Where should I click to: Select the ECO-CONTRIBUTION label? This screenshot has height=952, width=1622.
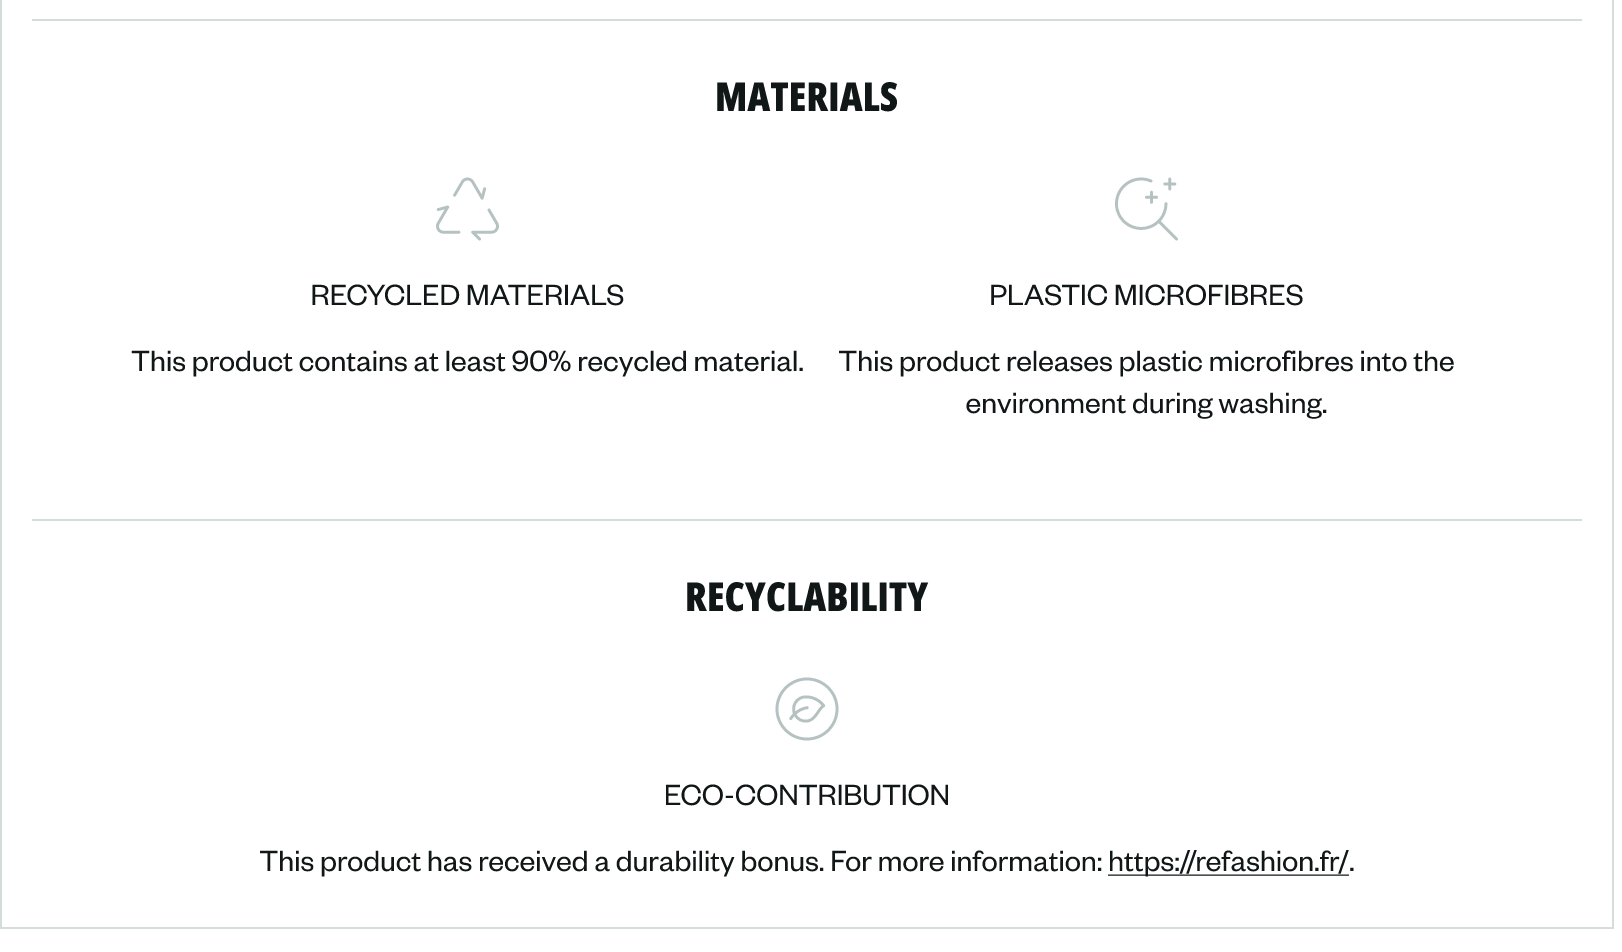pyautogui.click(x=806, y=795)
